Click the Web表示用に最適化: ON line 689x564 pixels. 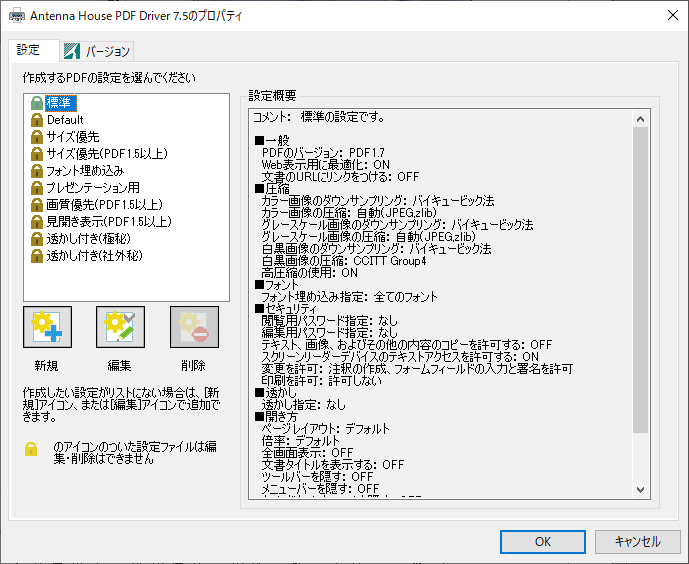326,165
